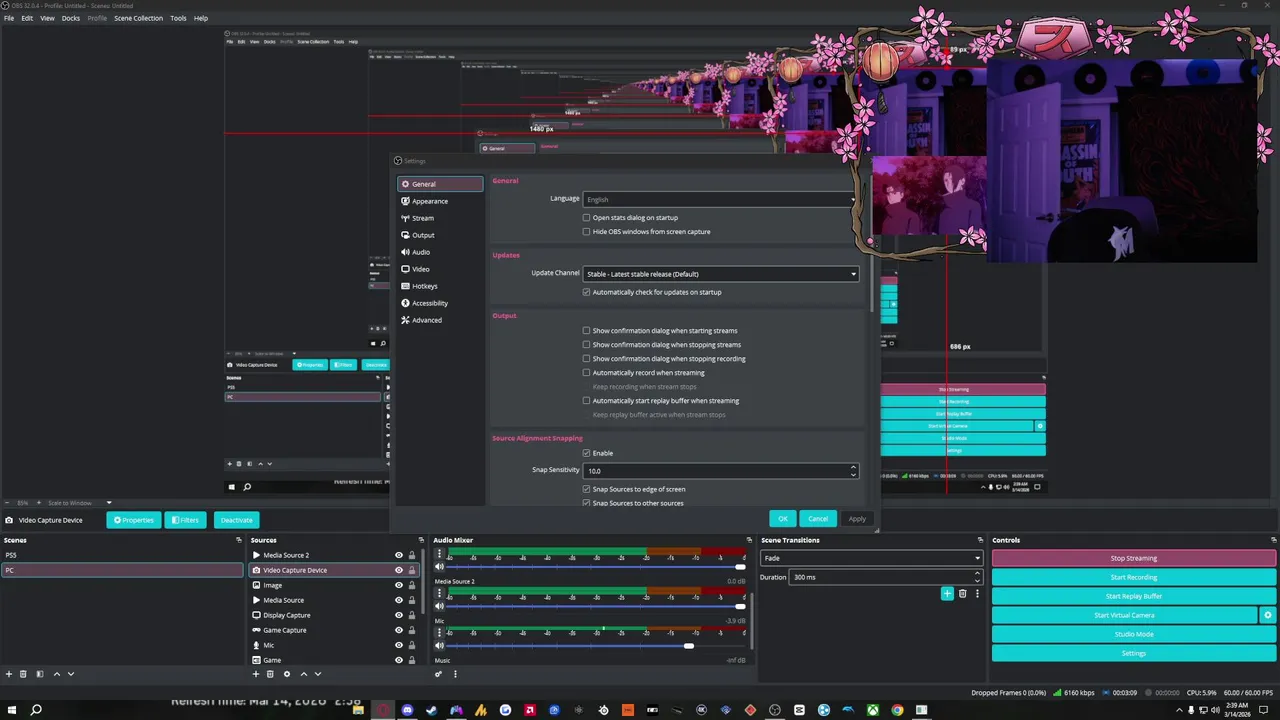Open preview Scale to Window dropdown
1280x720 pixels.
click(79, 503)
